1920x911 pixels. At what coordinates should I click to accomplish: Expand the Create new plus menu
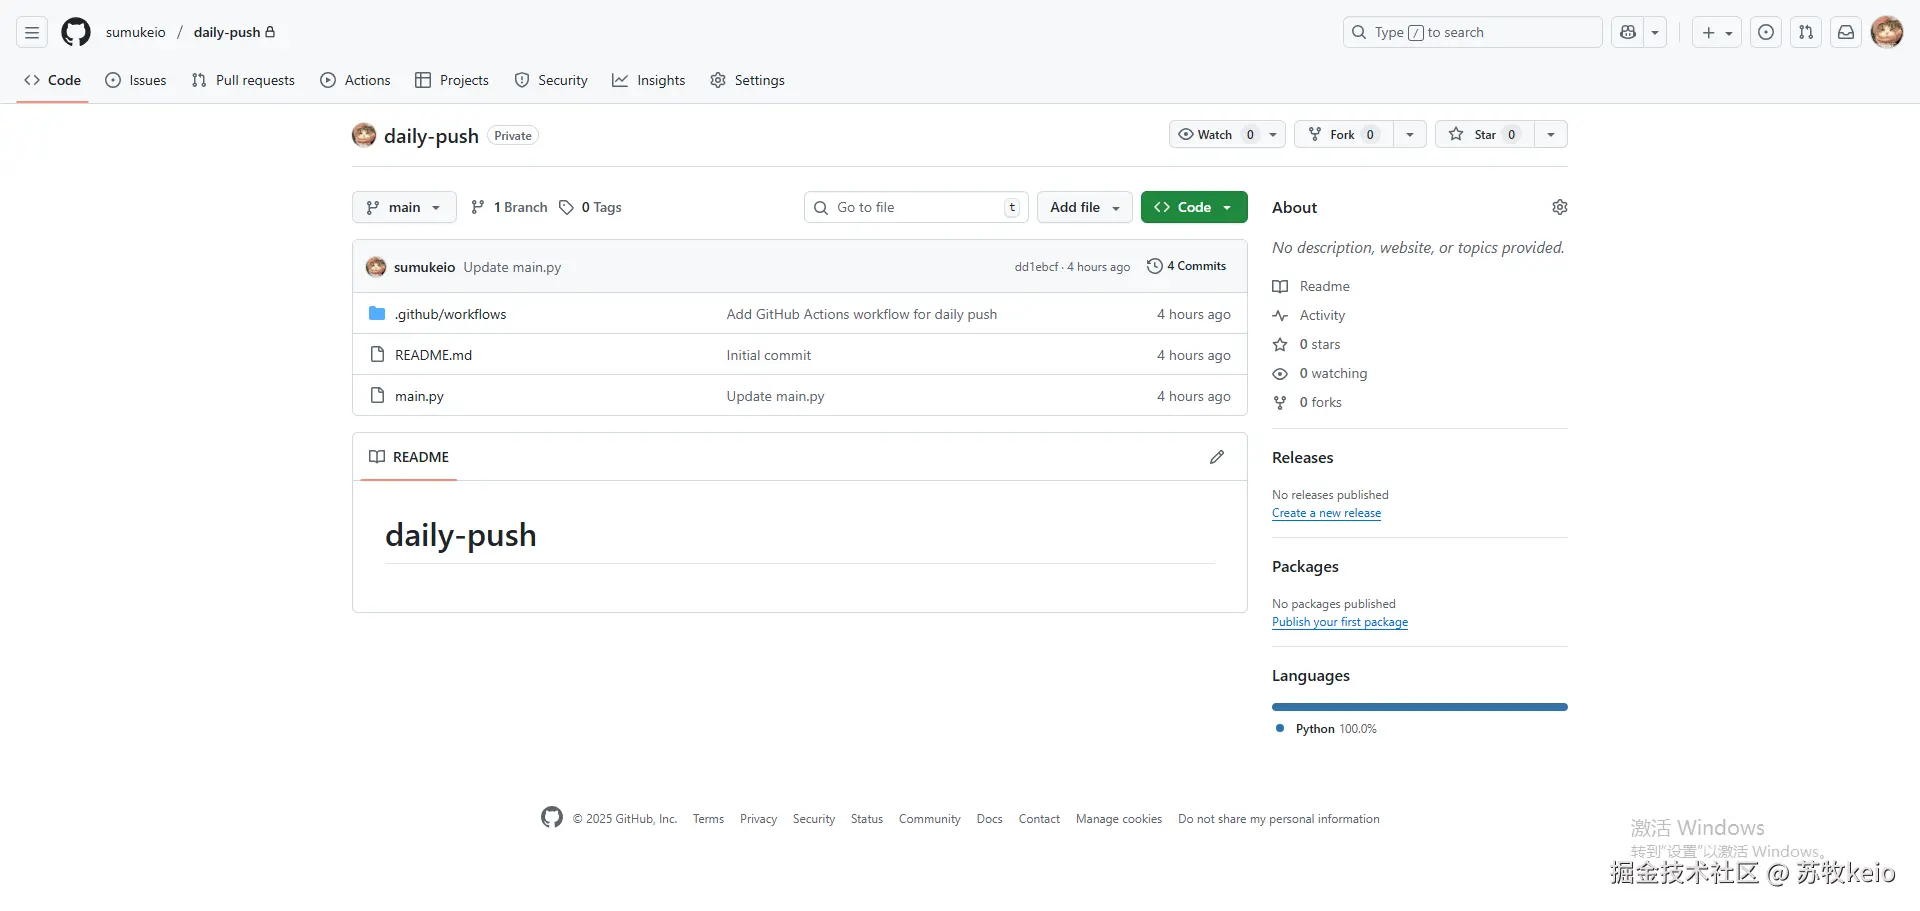point(1717,32)
